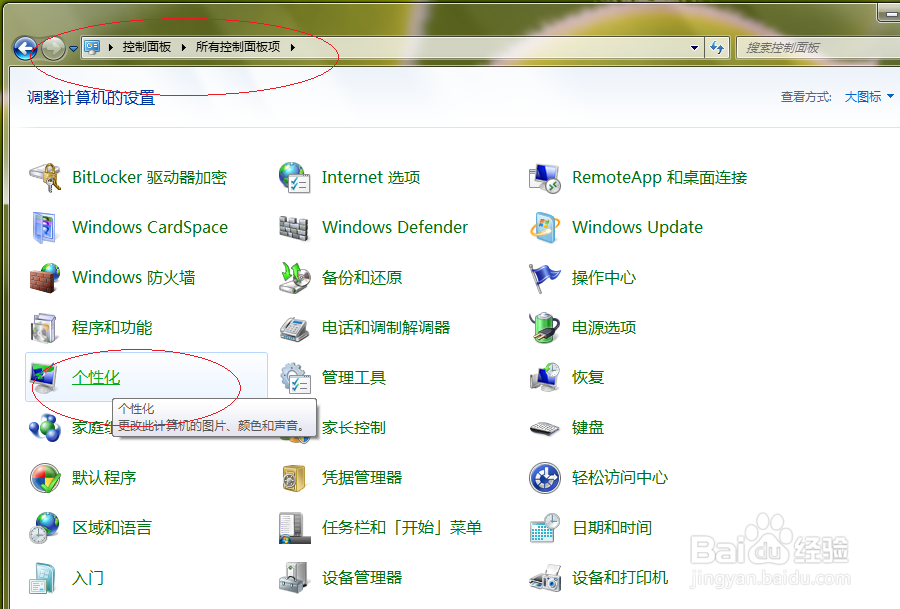The width and height of the screenshot is (900, 609).
Task: Select 所有控制面板项 in the breadcrumb
Action: (x=238, y=47)
